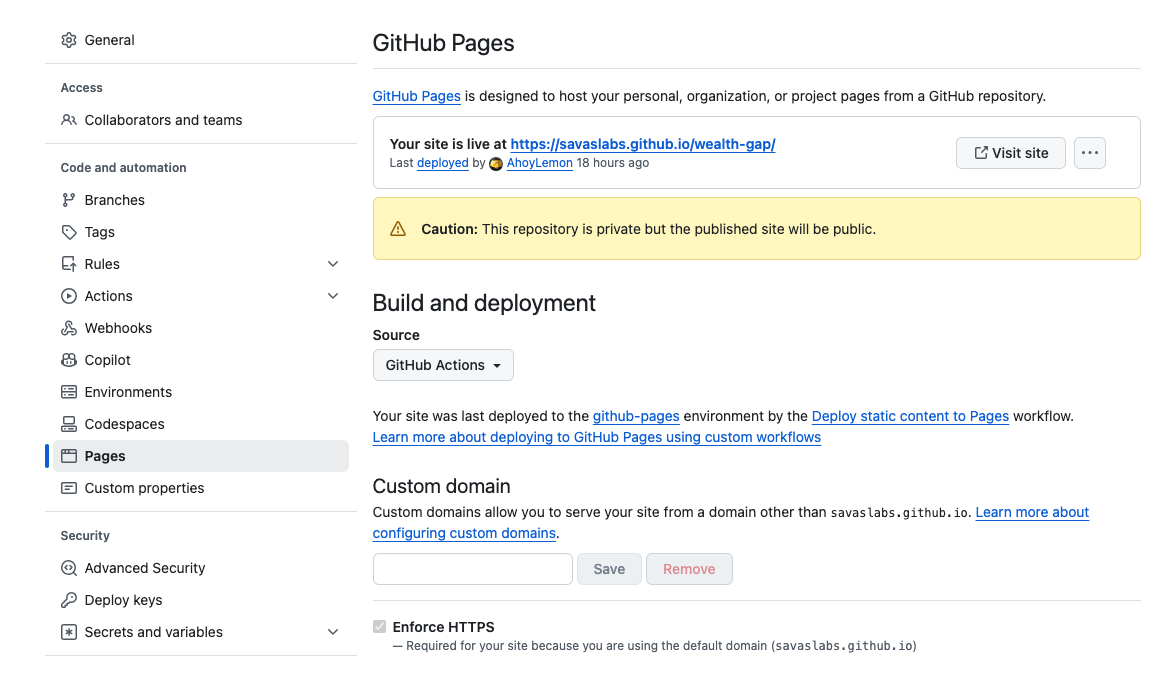Screen dimensions: 1164x674
Task: Open the github-pages environment link
Action: click(x=636, y=416)
